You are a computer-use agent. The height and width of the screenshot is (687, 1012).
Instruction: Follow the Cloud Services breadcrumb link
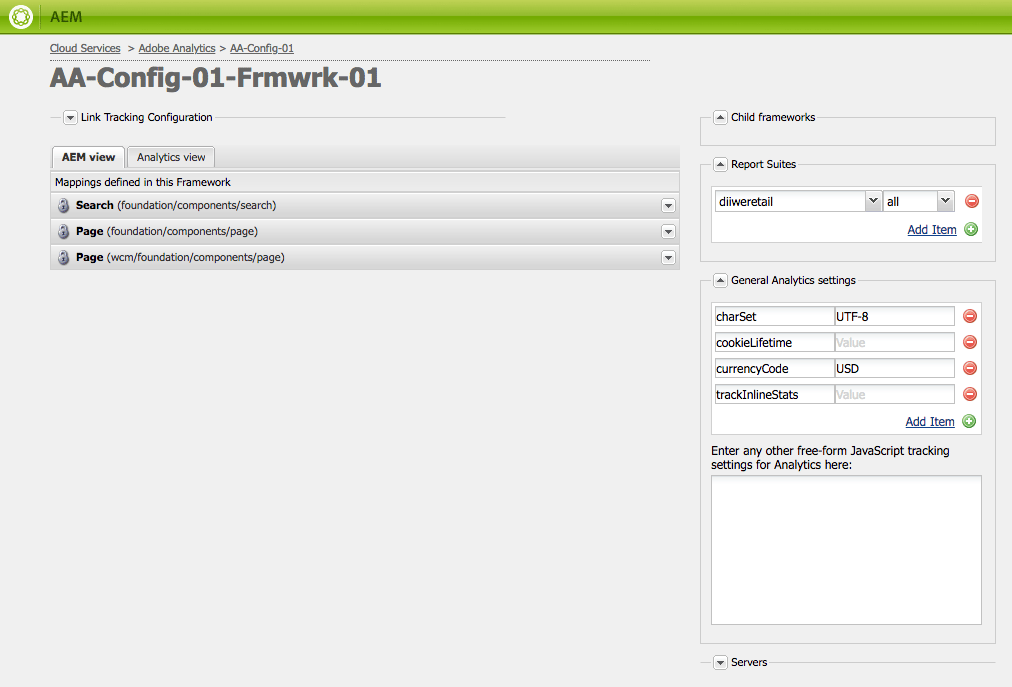tap(85, 48)
